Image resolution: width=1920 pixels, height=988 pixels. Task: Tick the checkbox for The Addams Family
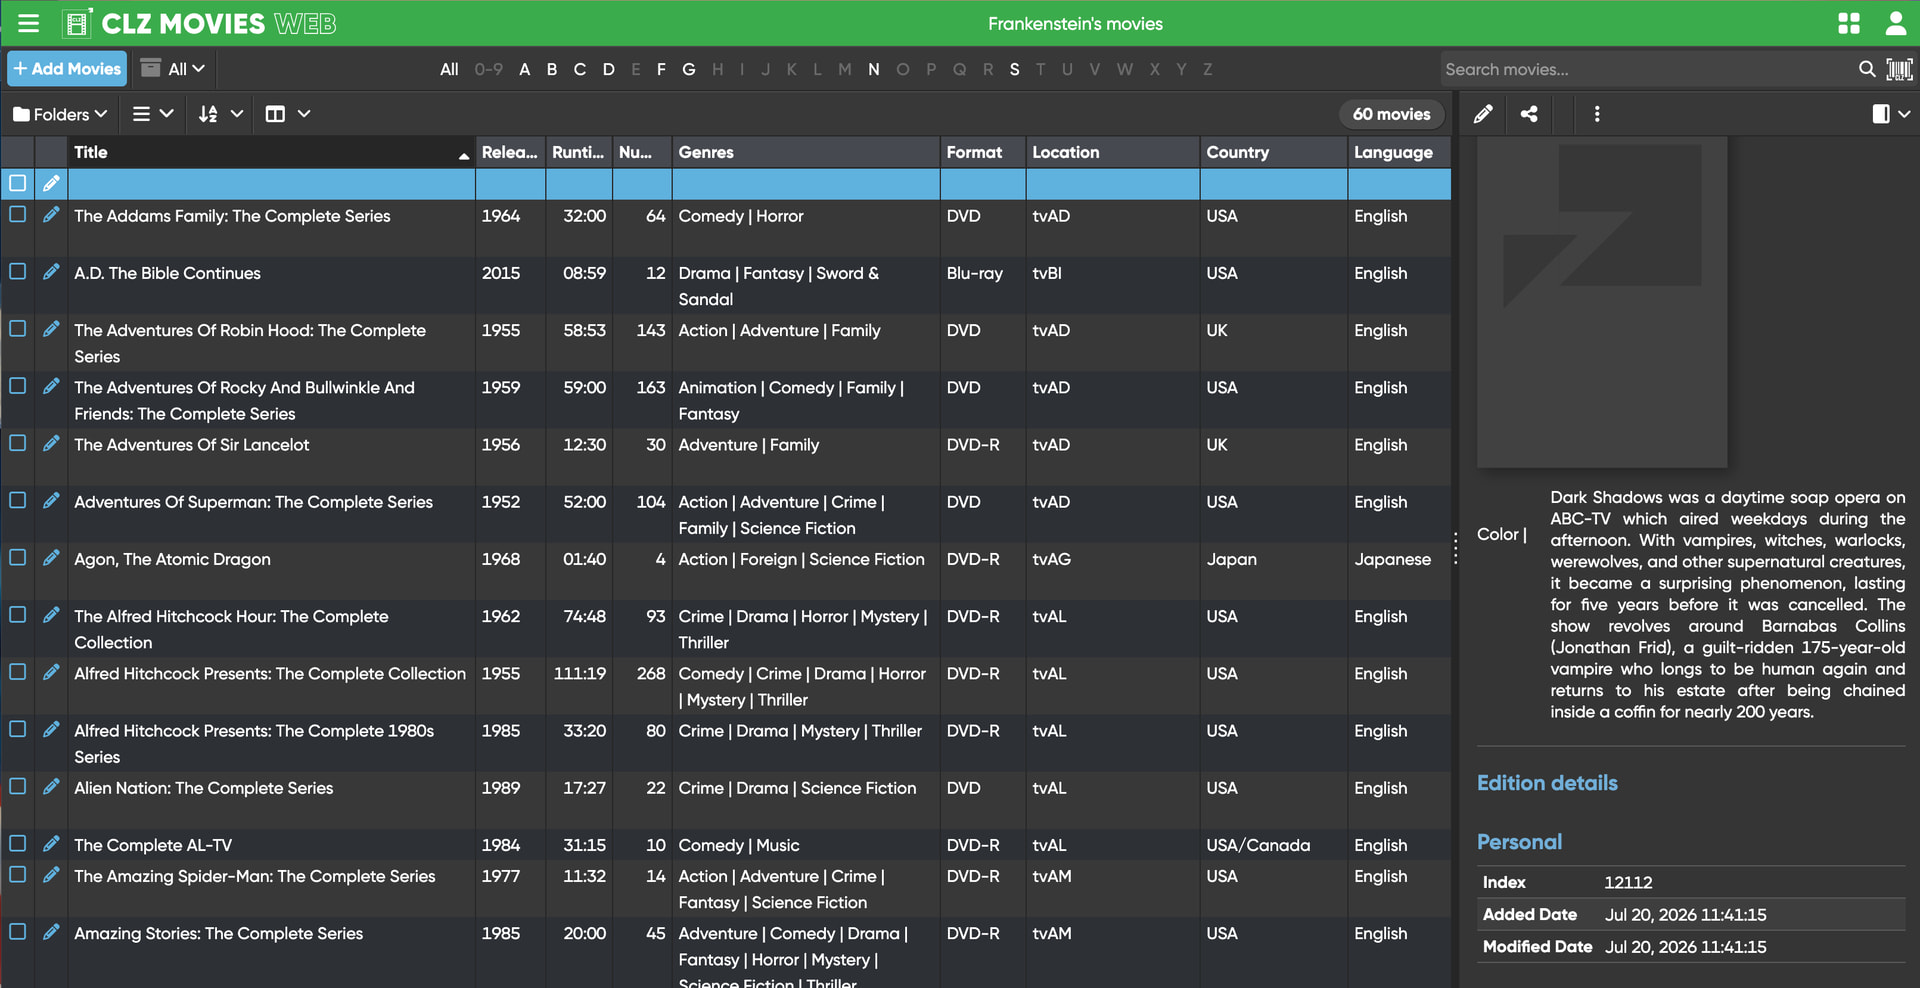(18, 214)
